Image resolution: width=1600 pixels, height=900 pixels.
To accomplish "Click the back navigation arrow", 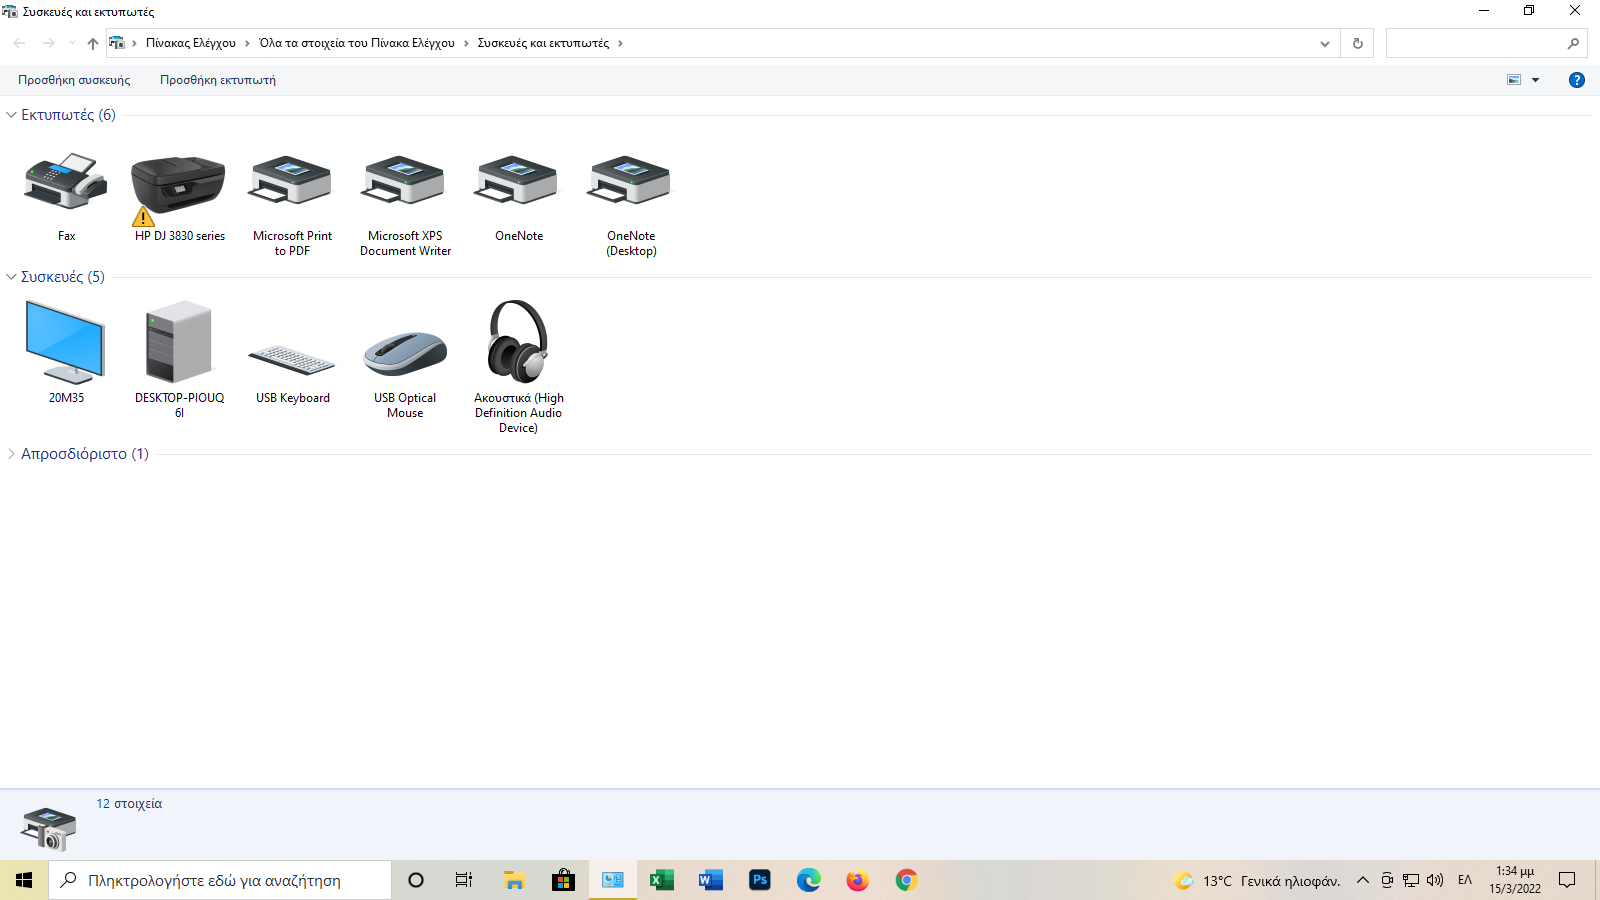I will (x=19, y=43).
